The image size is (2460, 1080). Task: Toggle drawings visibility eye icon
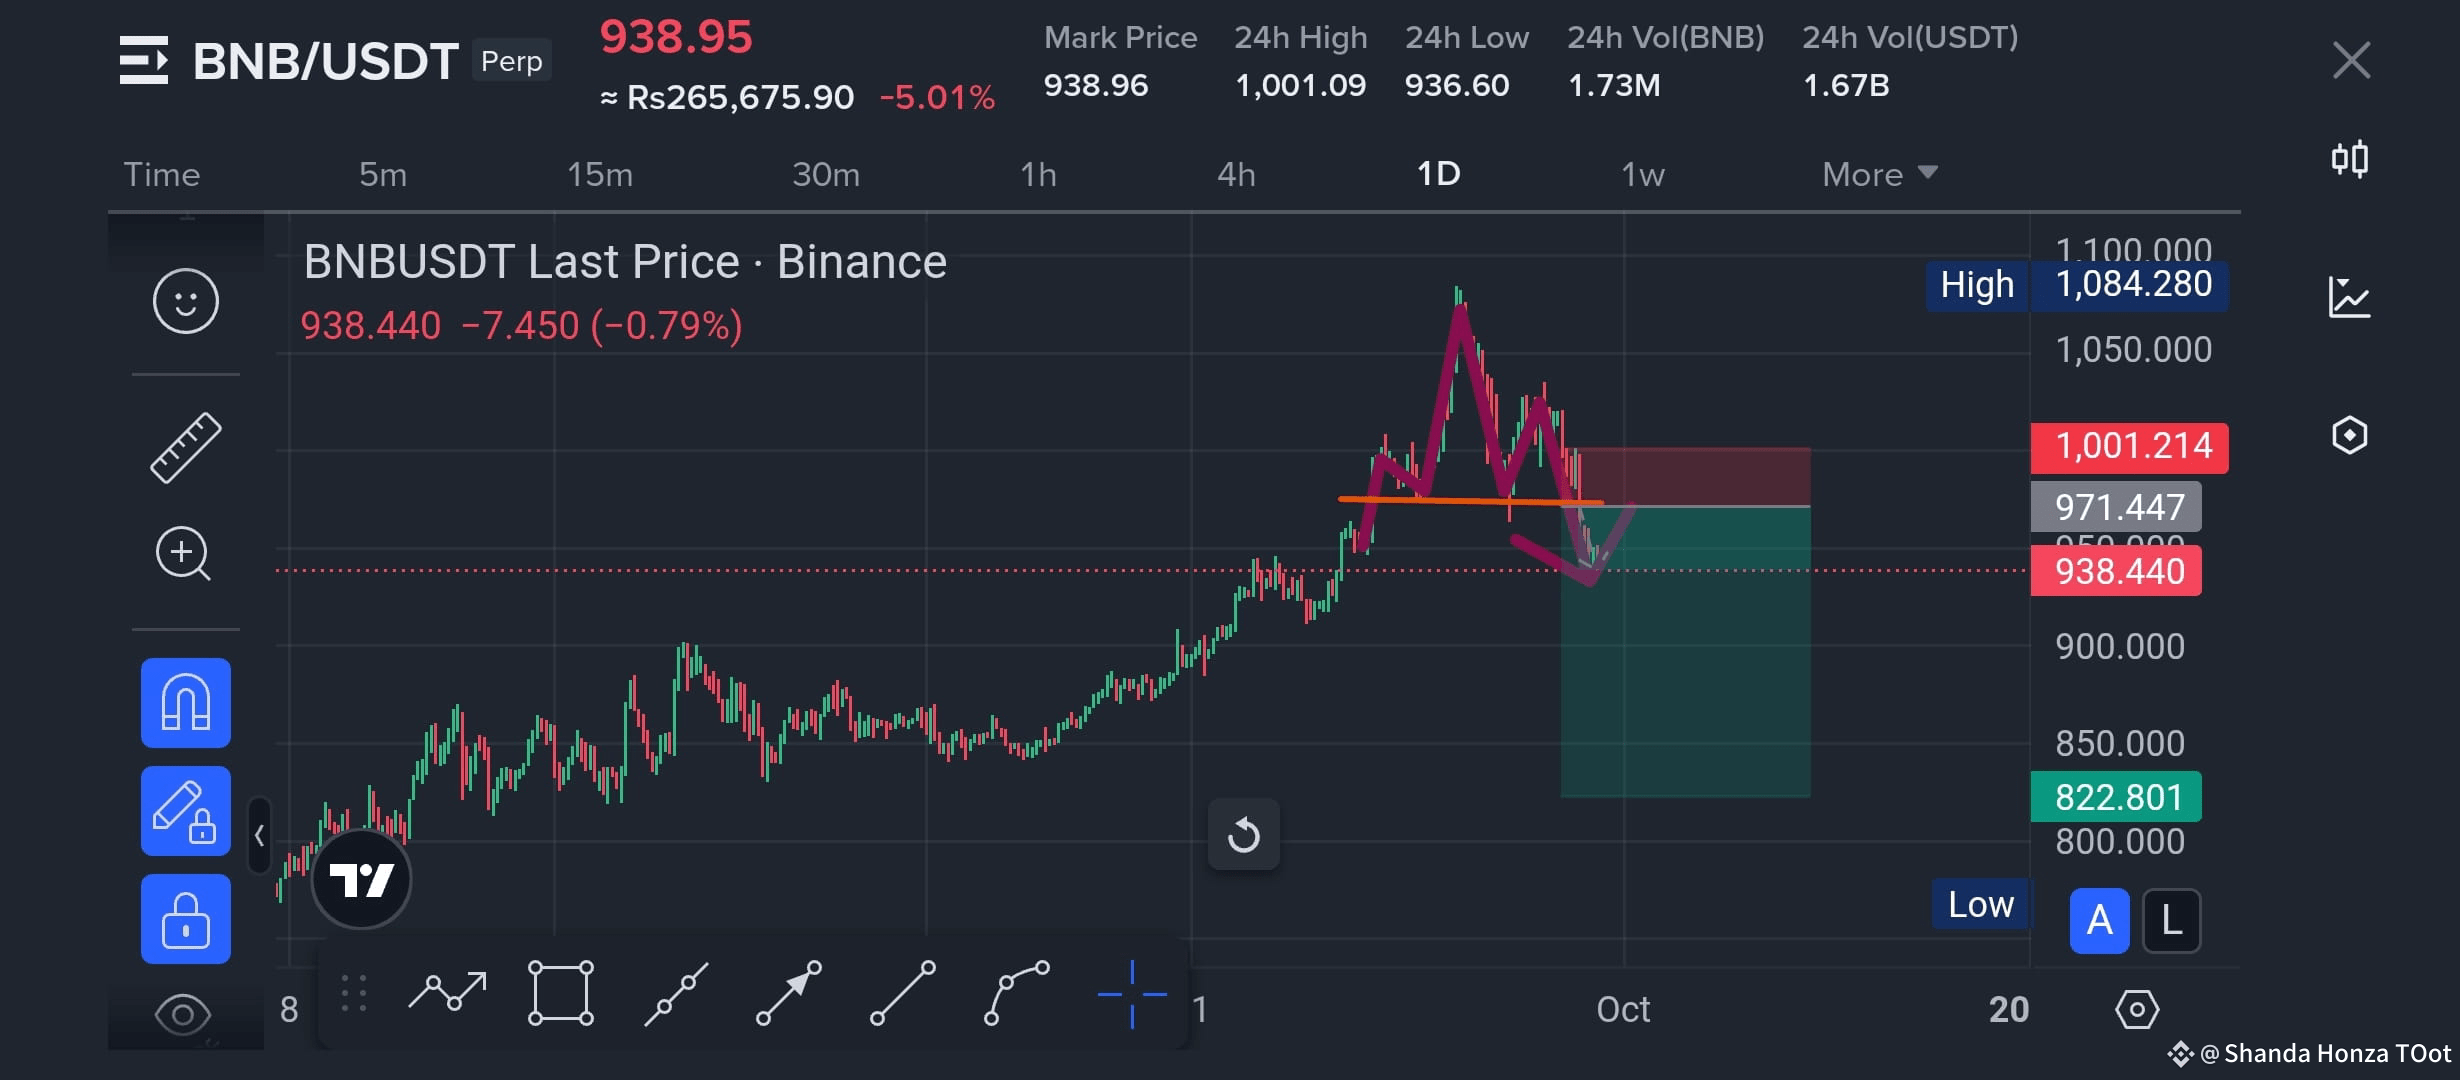click(x=183, y=1015)
